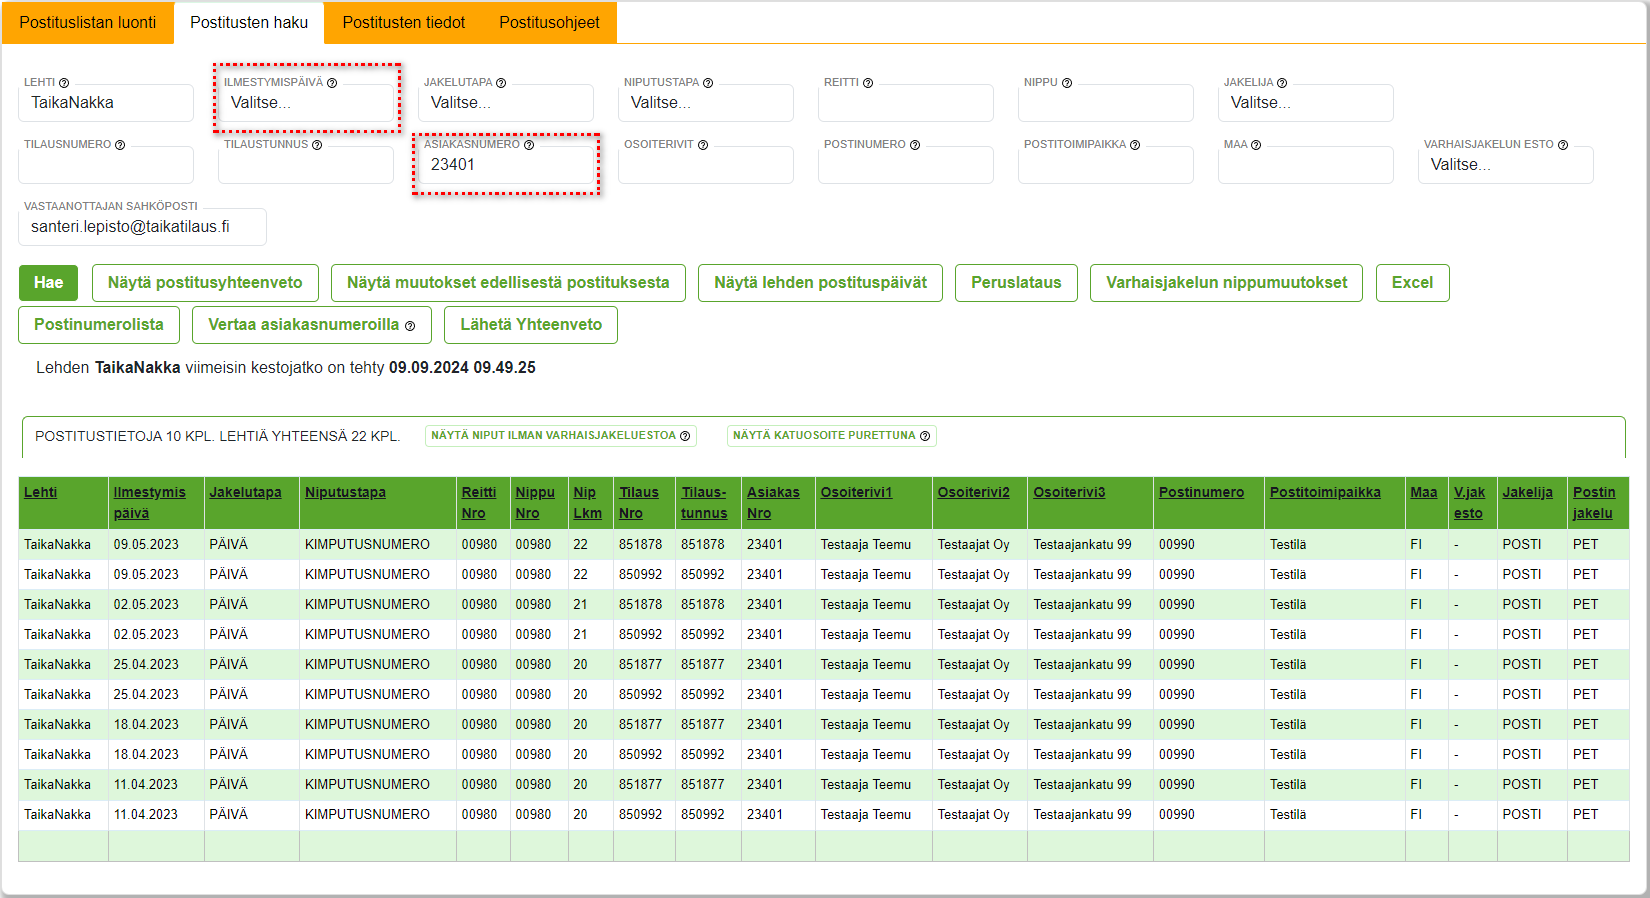The image size is (1650, 898).
Task: Click the Postinumerolista button
Action: pyautogui.click(x=99, y=325)
